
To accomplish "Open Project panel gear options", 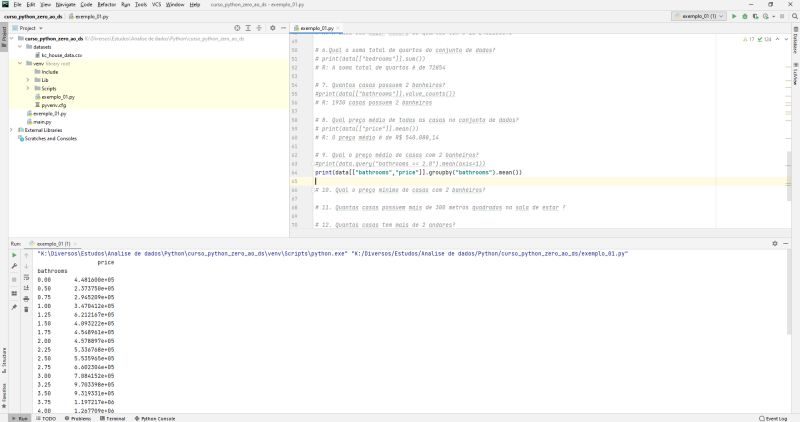I will pyautogui.click(x=272, y=28).
